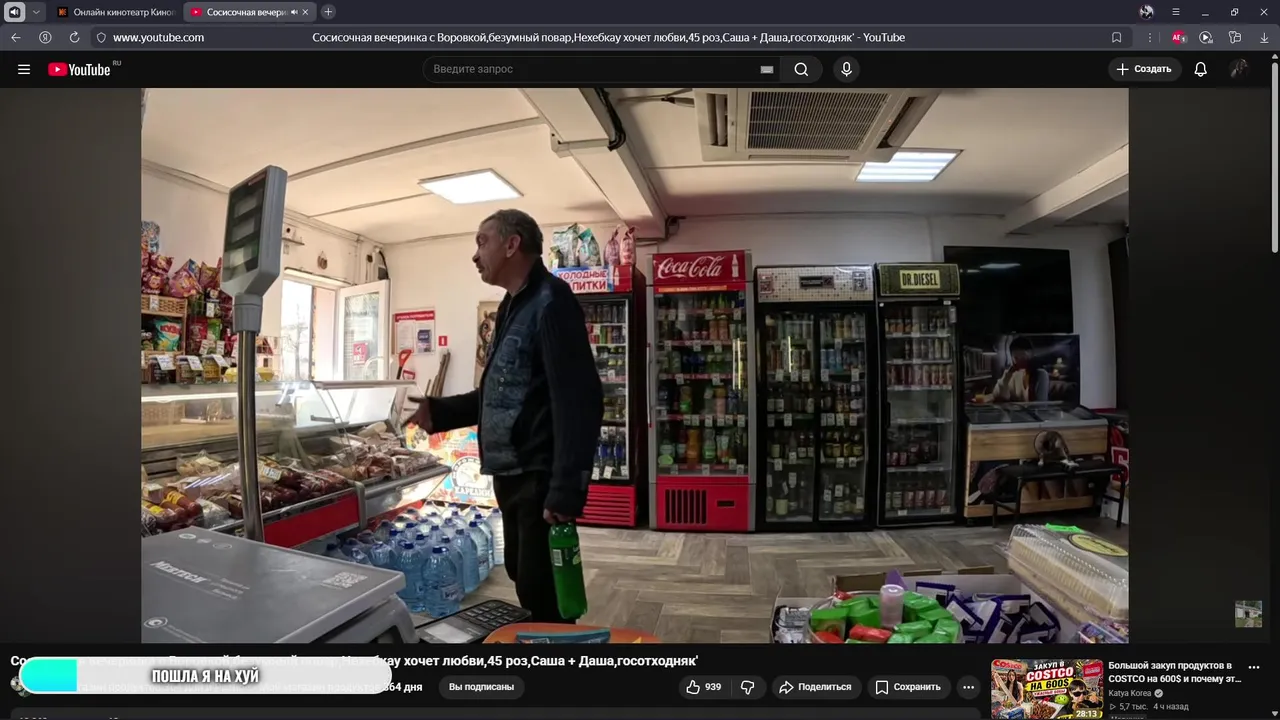Open the Yandex home button
1280x720 pixels.
pyautogui.click(x=45, y=37)
